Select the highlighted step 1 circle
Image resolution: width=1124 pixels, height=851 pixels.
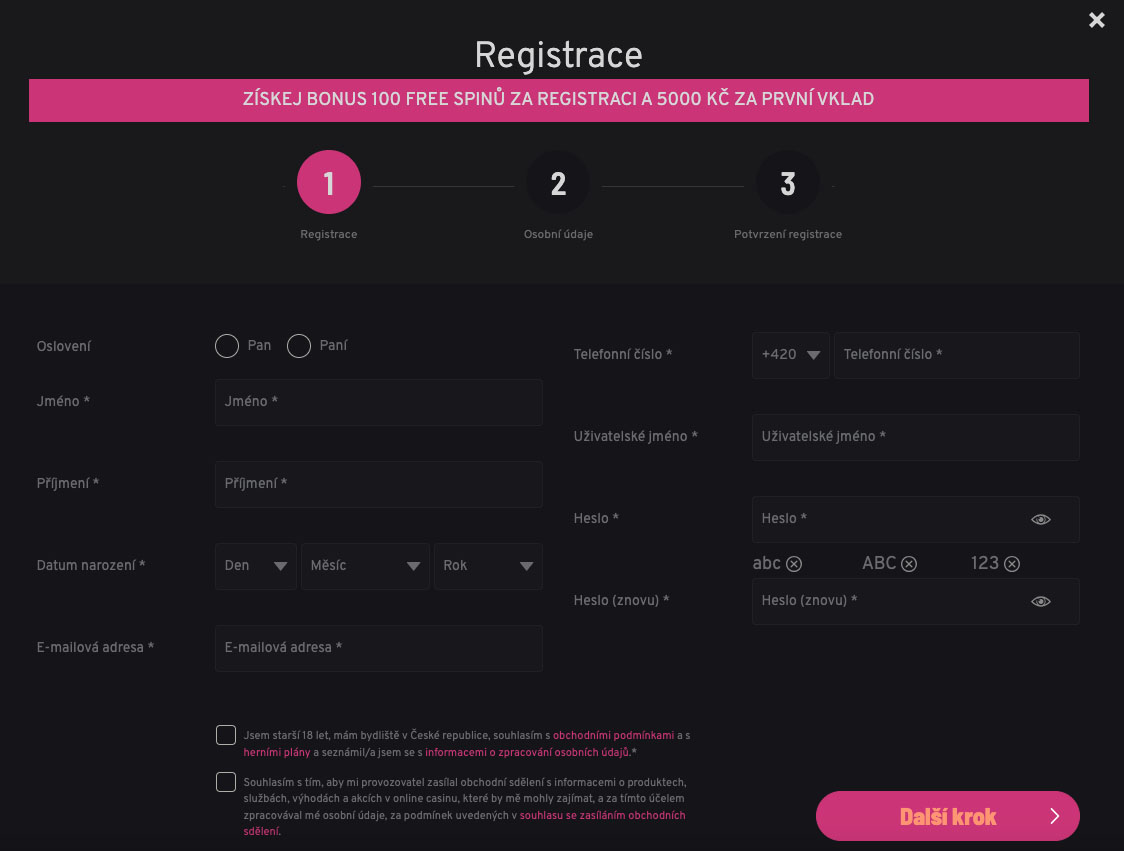(328, 182)
